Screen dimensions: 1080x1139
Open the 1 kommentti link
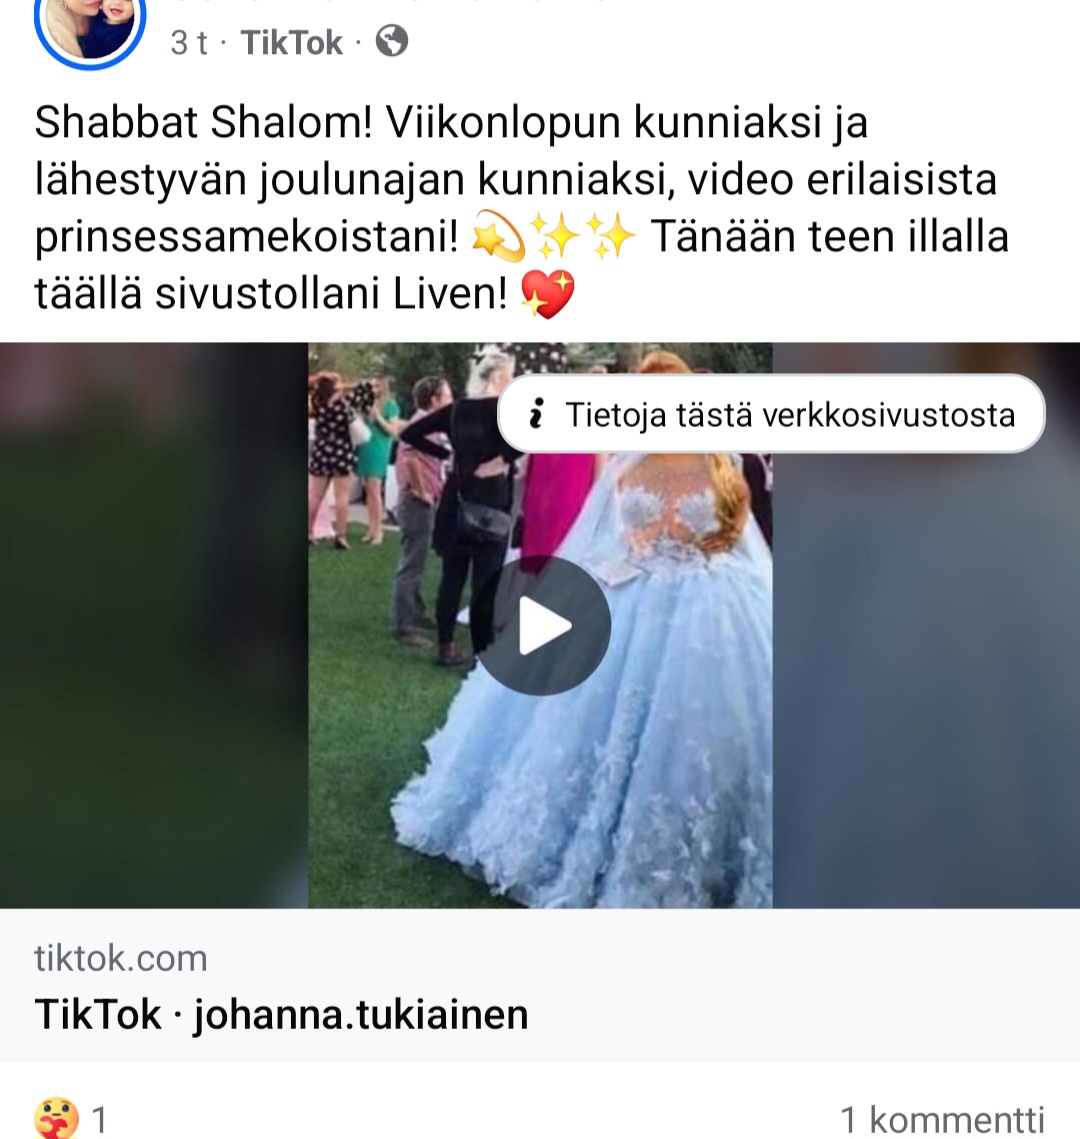pyautogui.click(x=942, y=1119)
